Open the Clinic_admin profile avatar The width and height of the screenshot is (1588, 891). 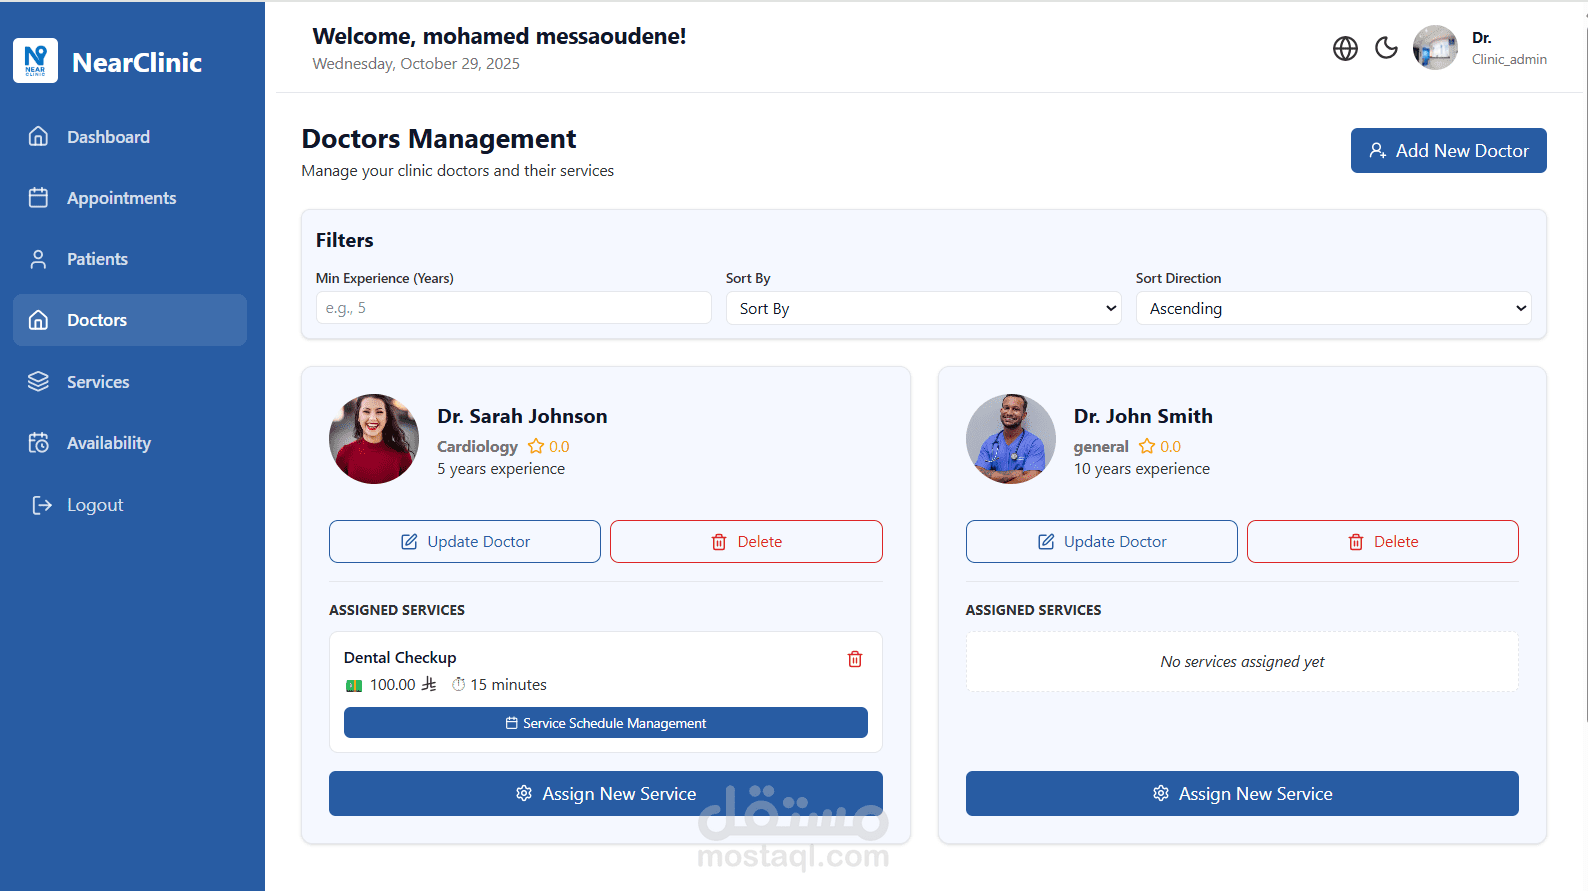point(1435,48)
